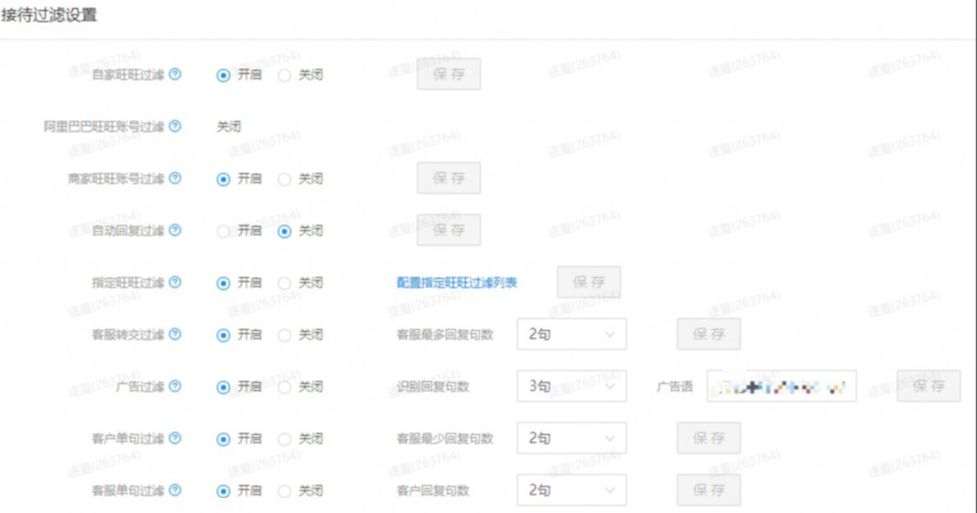Click the 客服转交过滤 label
This screenshot has height=513, width=977.
[x=128, y=335]
